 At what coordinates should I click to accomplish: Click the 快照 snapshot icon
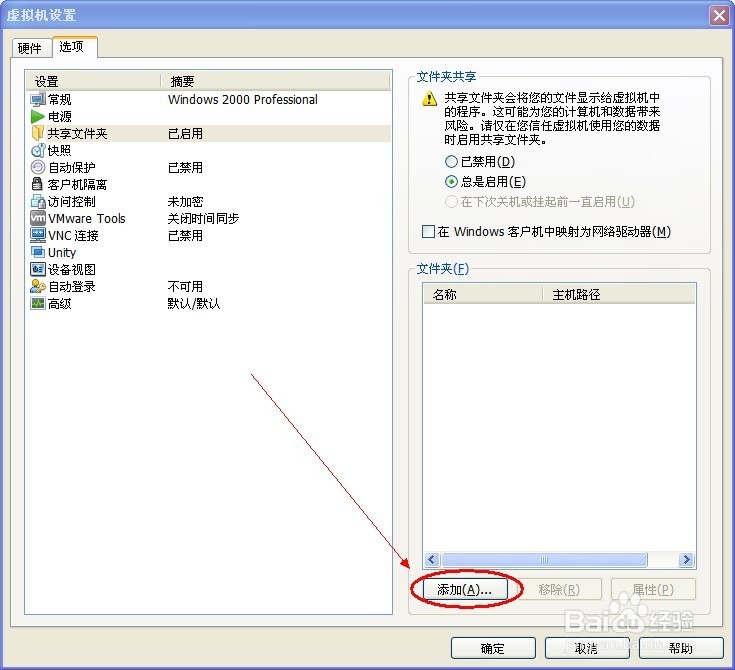(x=38, y=151)
